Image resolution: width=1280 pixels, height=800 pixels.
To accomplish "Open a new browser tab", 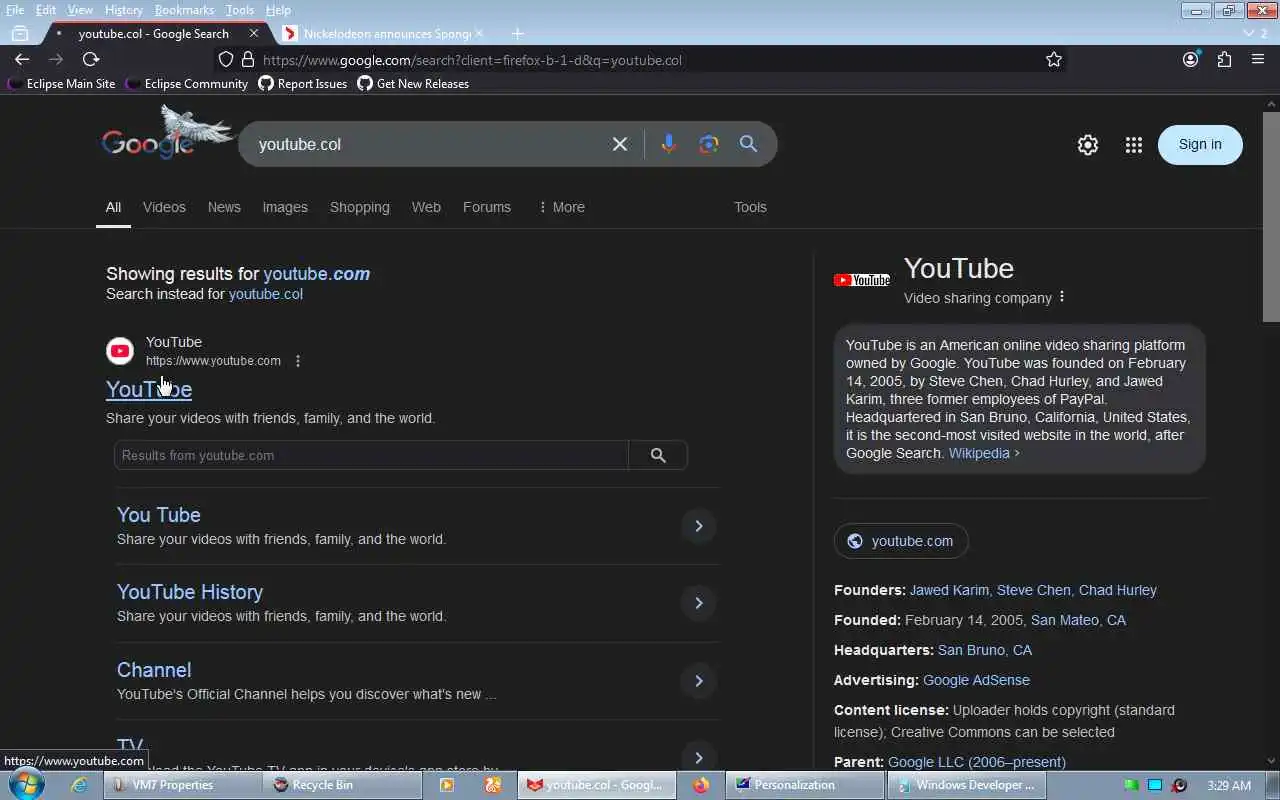I will (517, 33).
